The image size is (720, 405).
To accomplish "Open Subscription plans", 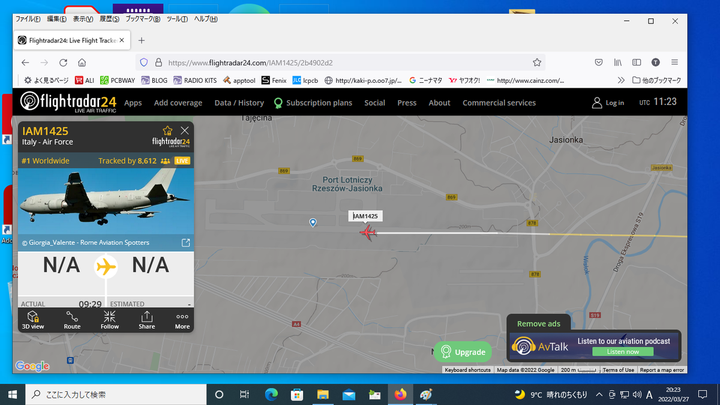I will [313, 103].
